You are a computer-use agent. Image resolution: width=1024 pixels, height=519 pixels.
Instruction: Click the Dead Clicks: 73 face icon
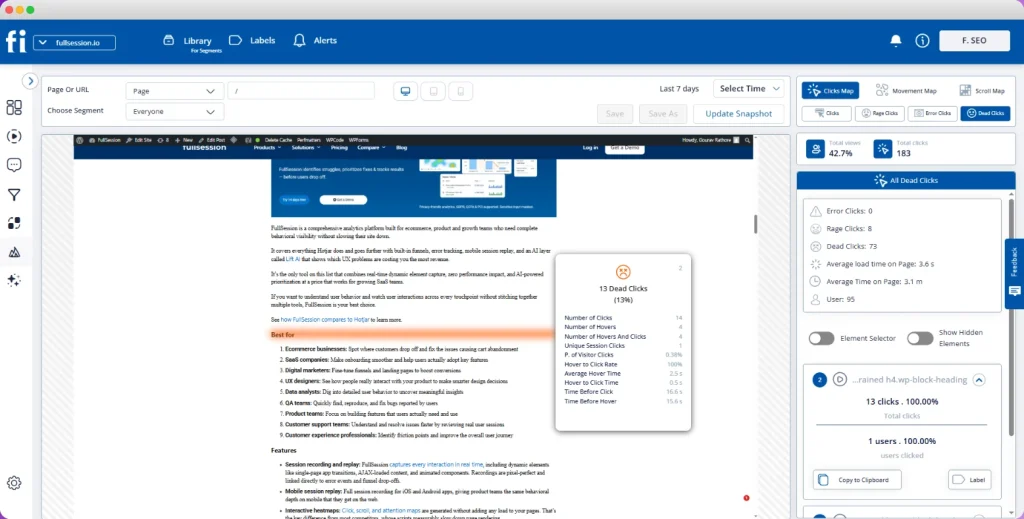point(816,246)
